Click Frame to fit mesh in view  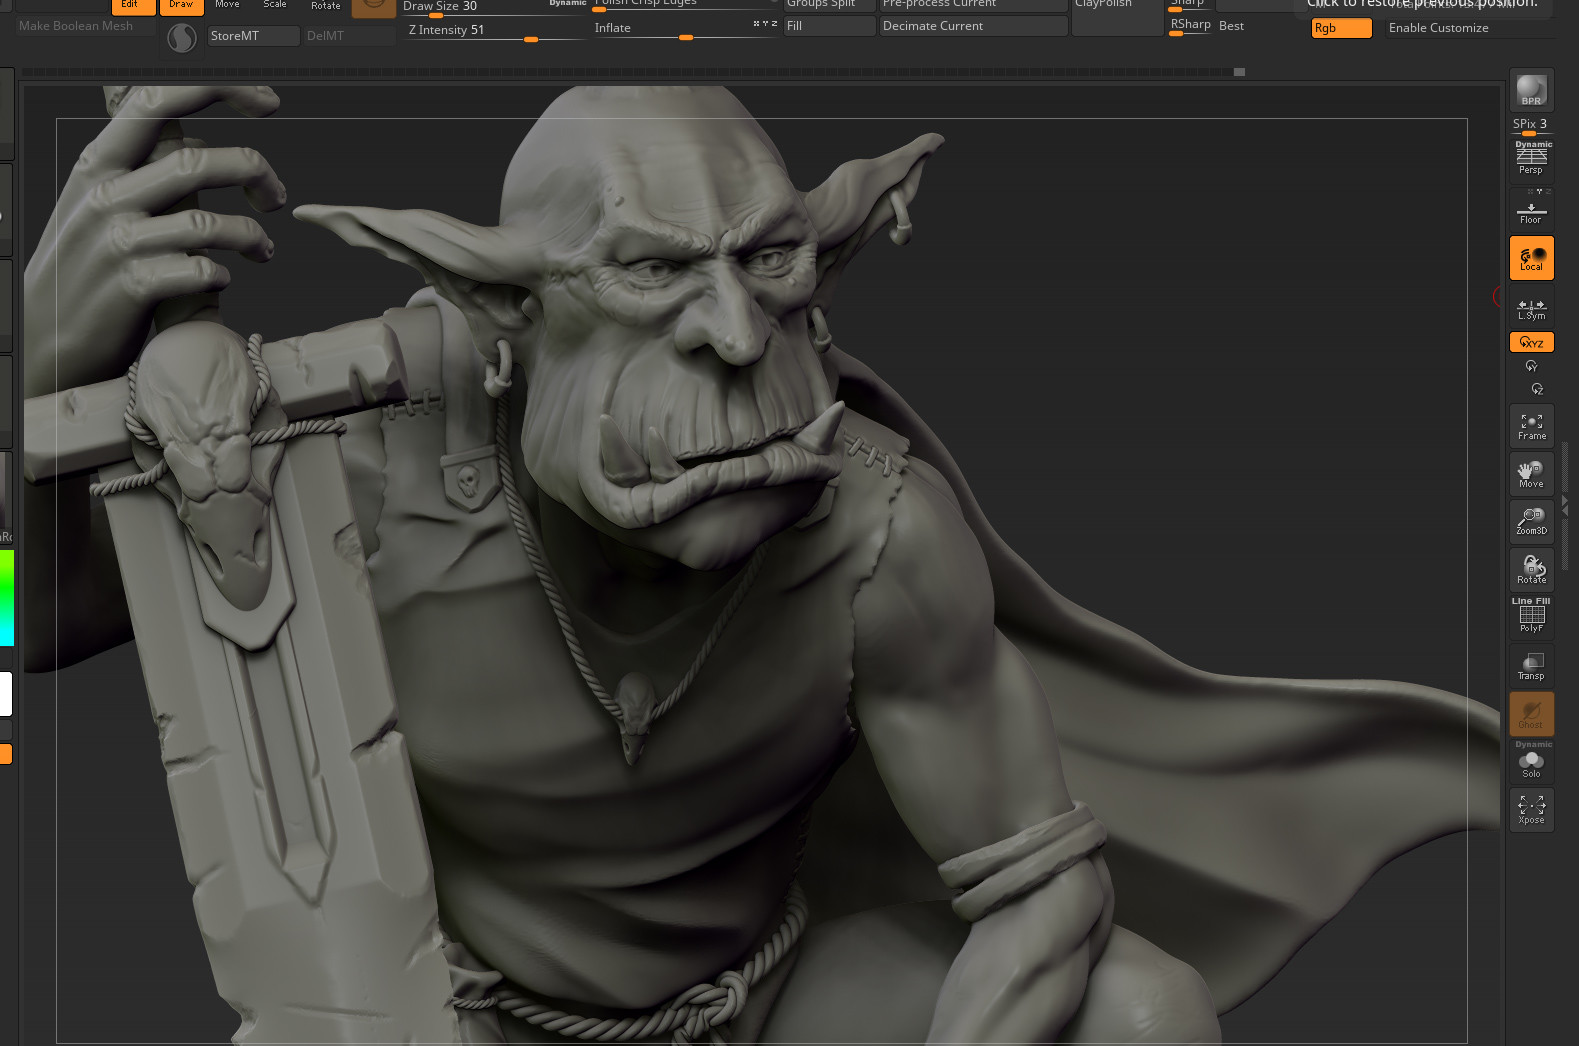1531,427
